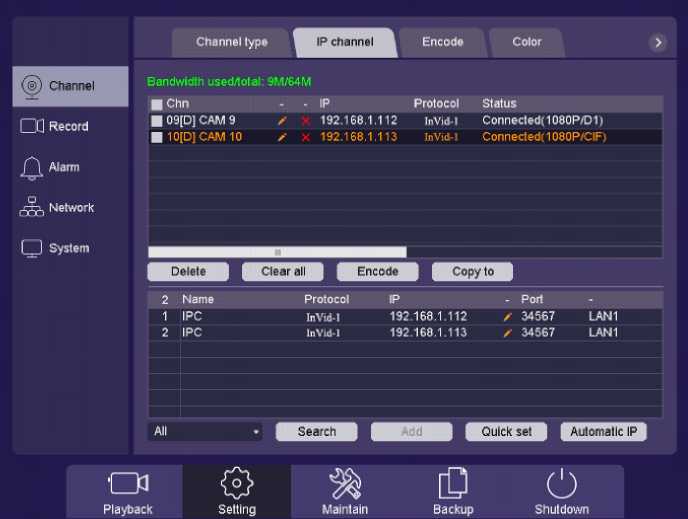Switch to the Encode tab

pos(442,42)
